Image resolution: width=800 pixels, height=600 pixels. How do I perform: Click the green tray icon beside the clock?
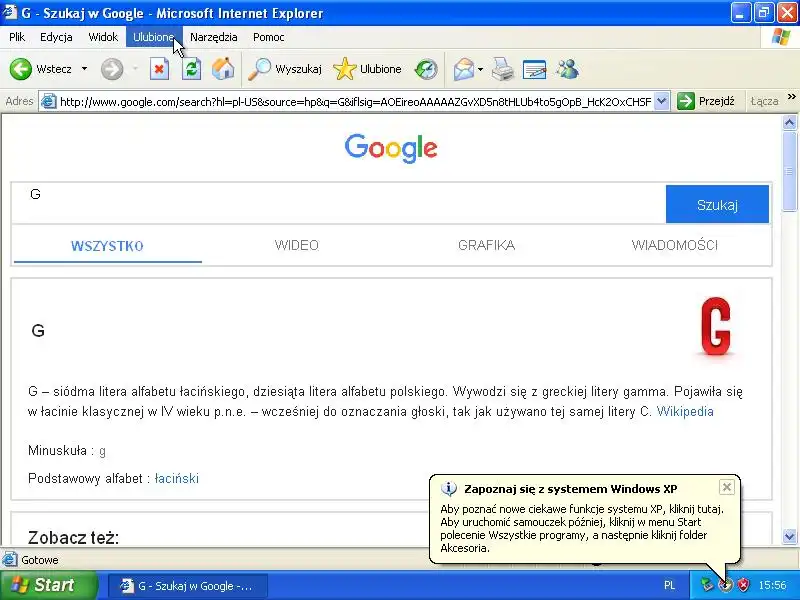(x=706, y=585)
